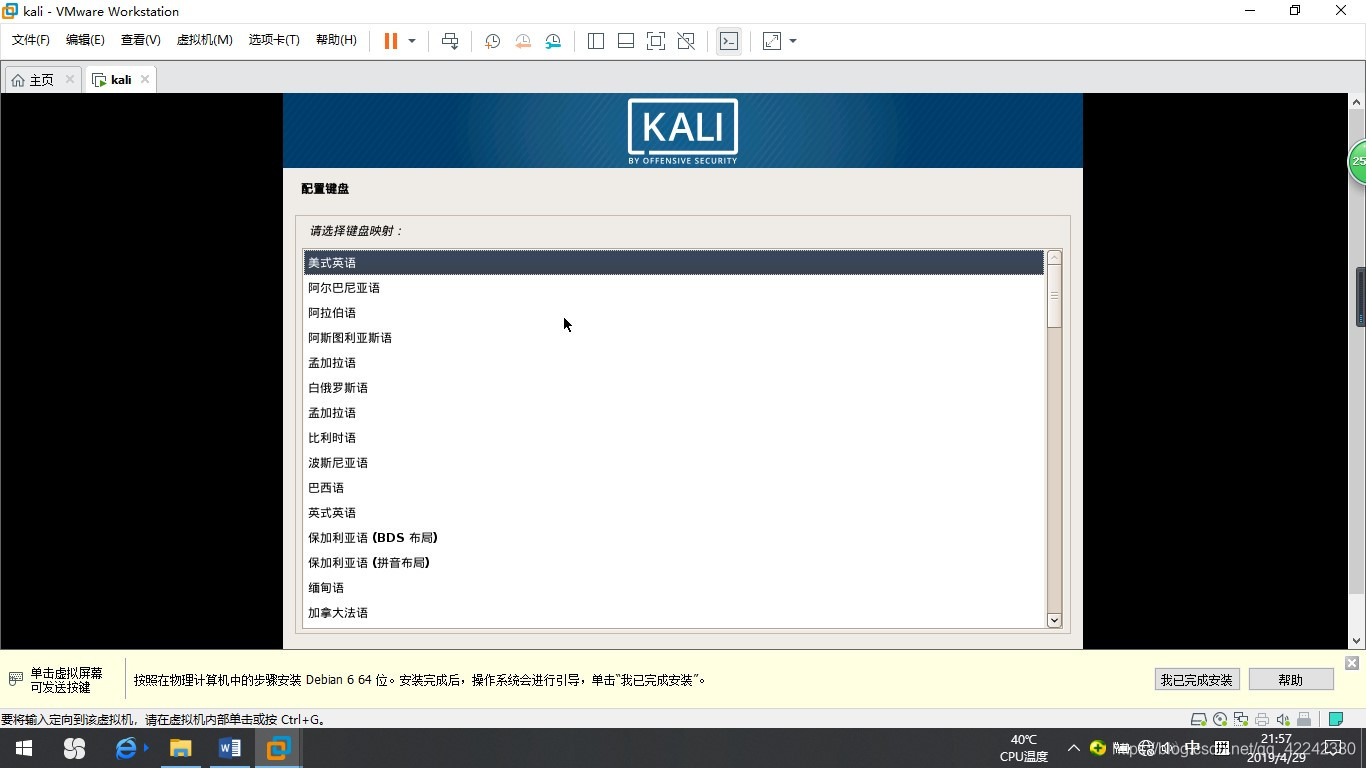Take a snapshot of this virtual machine
The width and height of the screenshot is (1366, 768).
(x=492, y=41)
